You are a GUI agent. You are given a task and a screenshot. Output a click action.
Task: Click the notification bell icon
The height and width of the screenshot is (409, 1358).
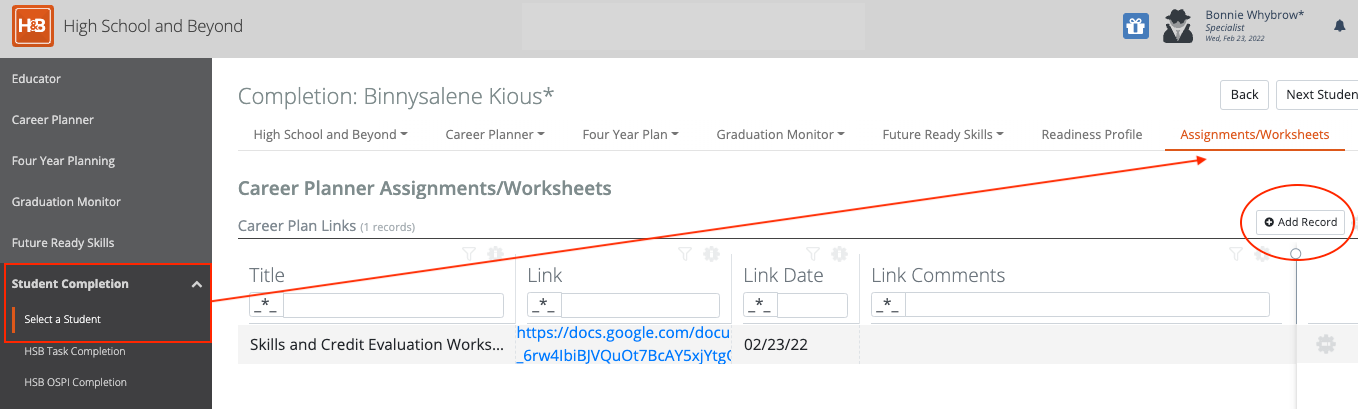coord(1340,27)
